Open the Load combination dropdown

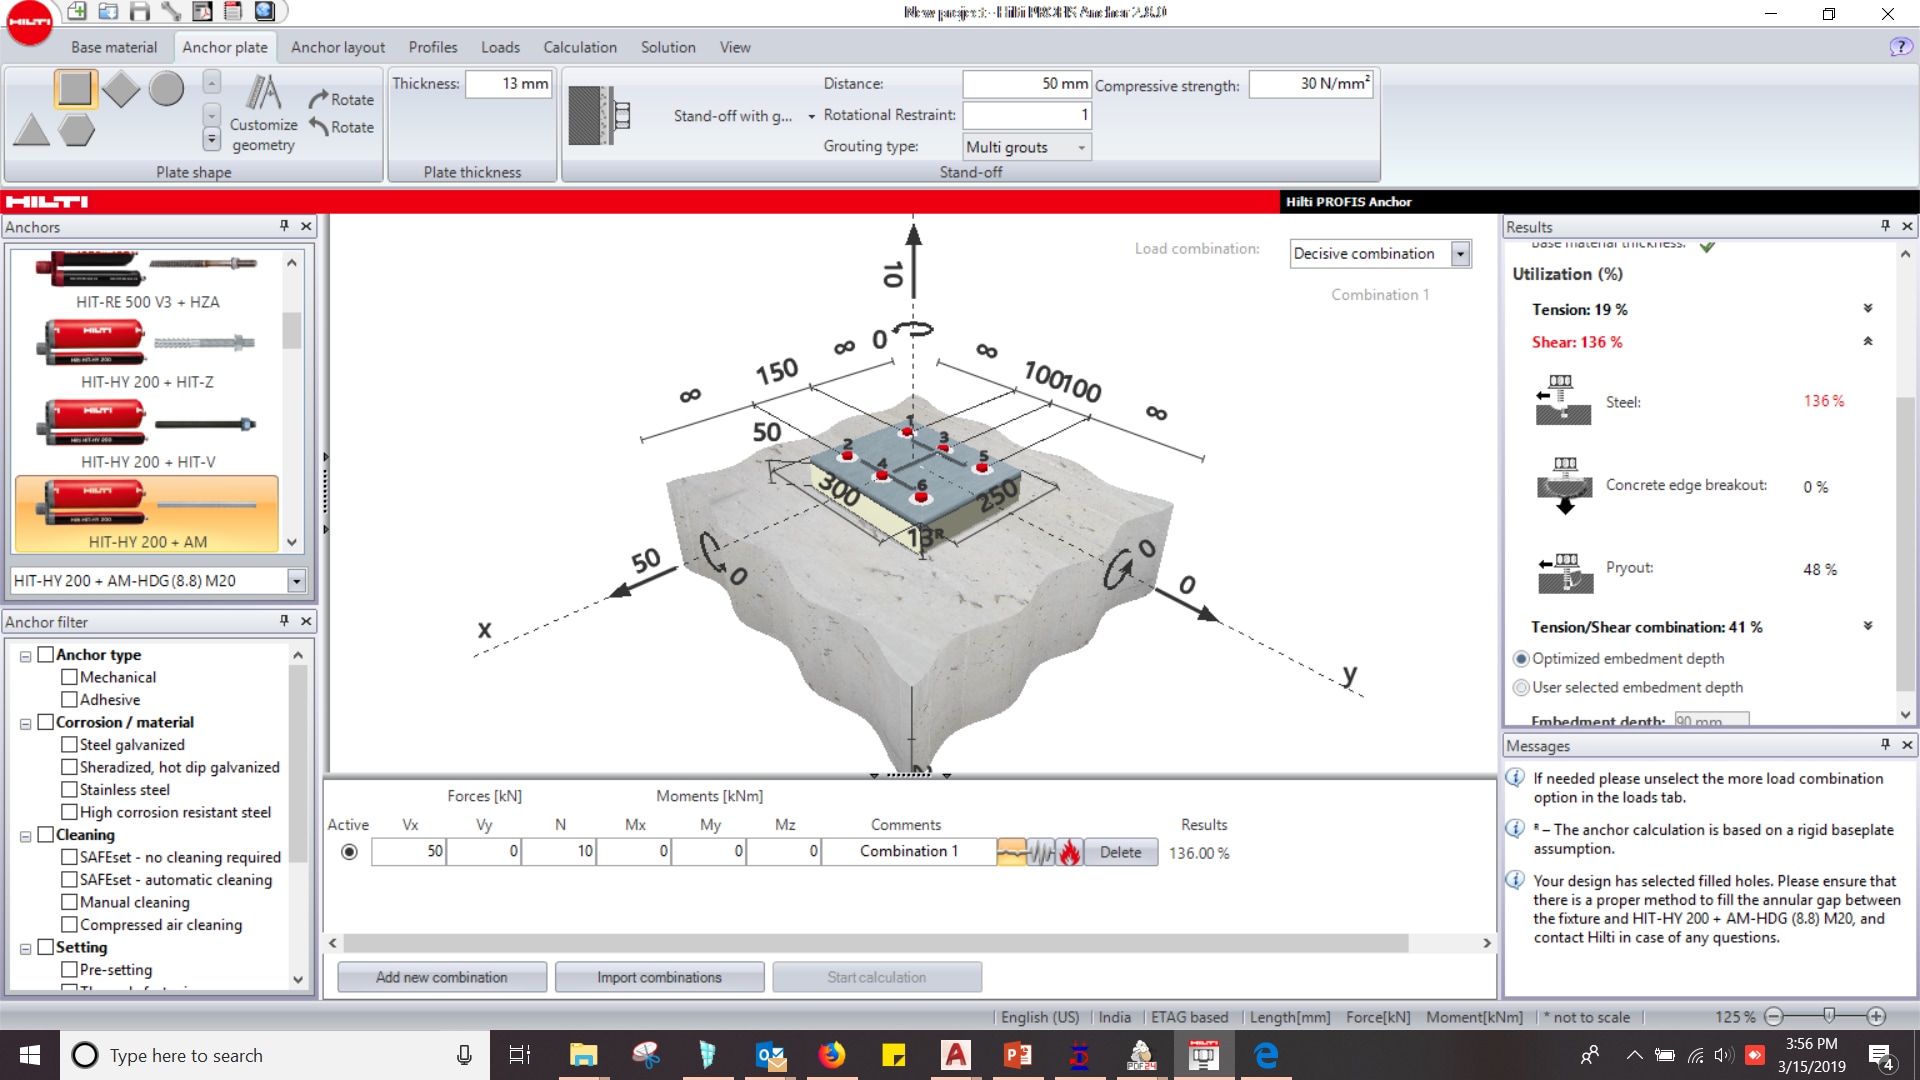(1459, 253)
